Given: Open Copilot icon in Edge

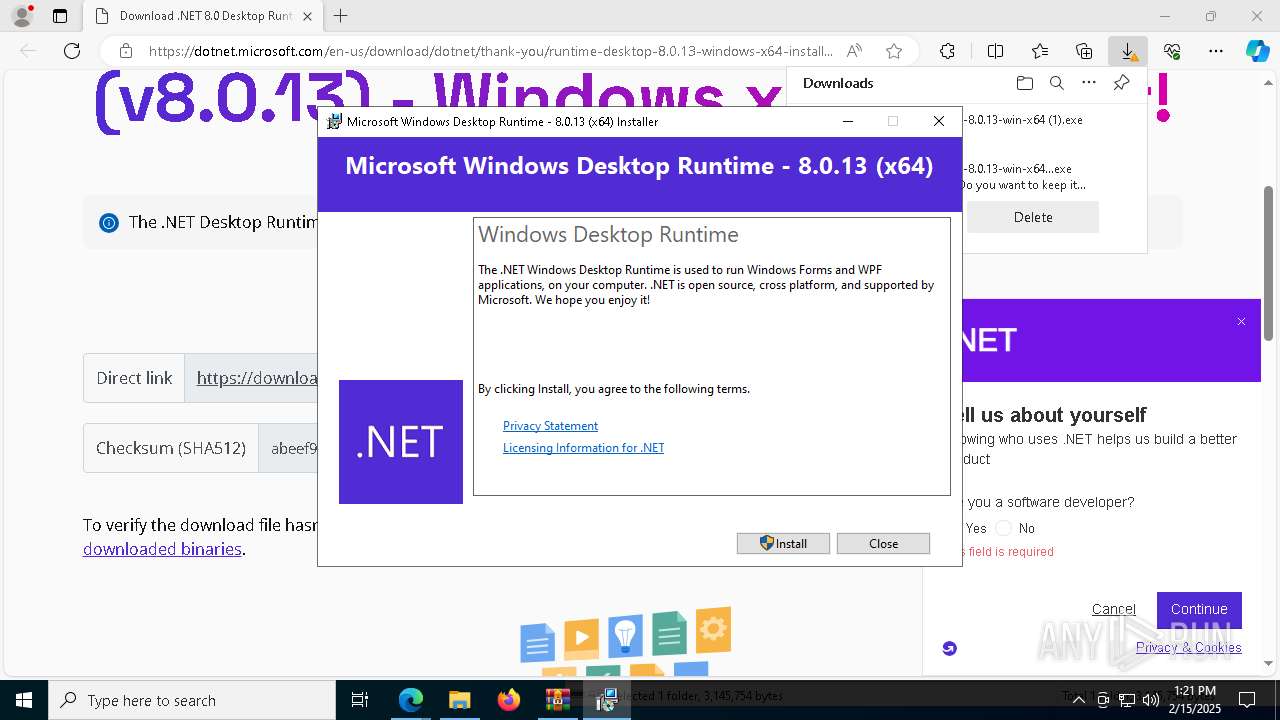Looking at the screenshot, I should click(1257, 51).
